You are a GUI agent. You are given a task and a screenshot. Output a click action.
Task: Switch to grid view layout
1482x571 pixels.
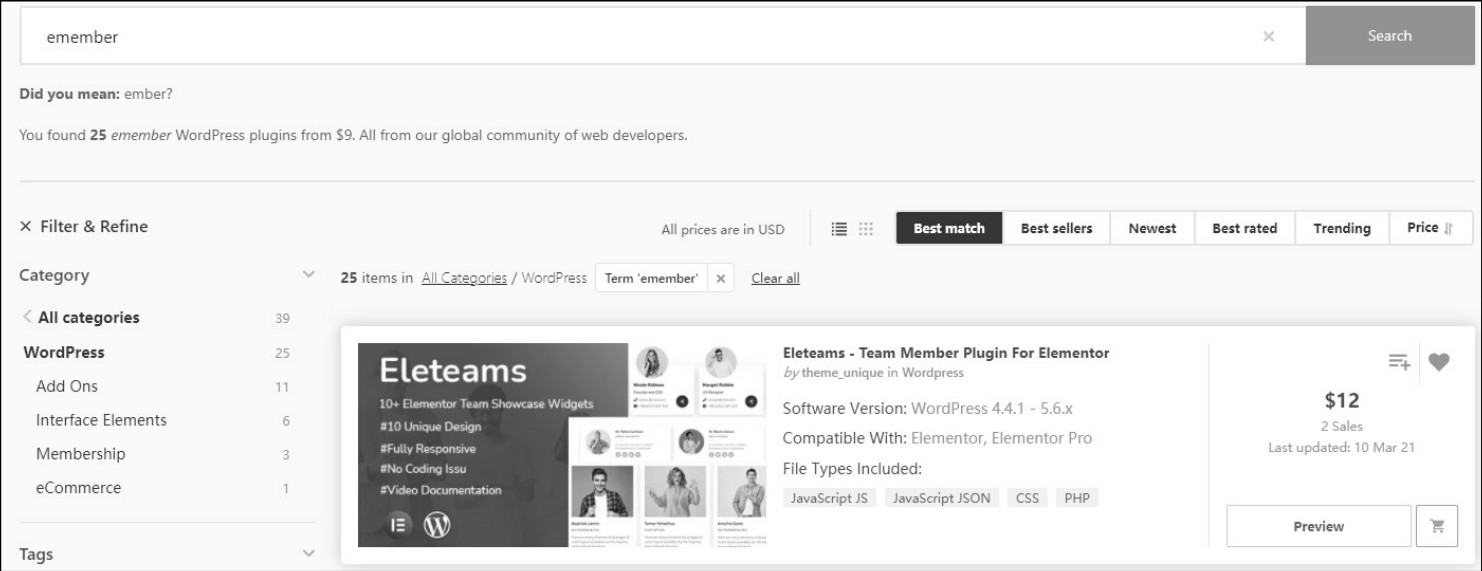click(x=867, y=228)
